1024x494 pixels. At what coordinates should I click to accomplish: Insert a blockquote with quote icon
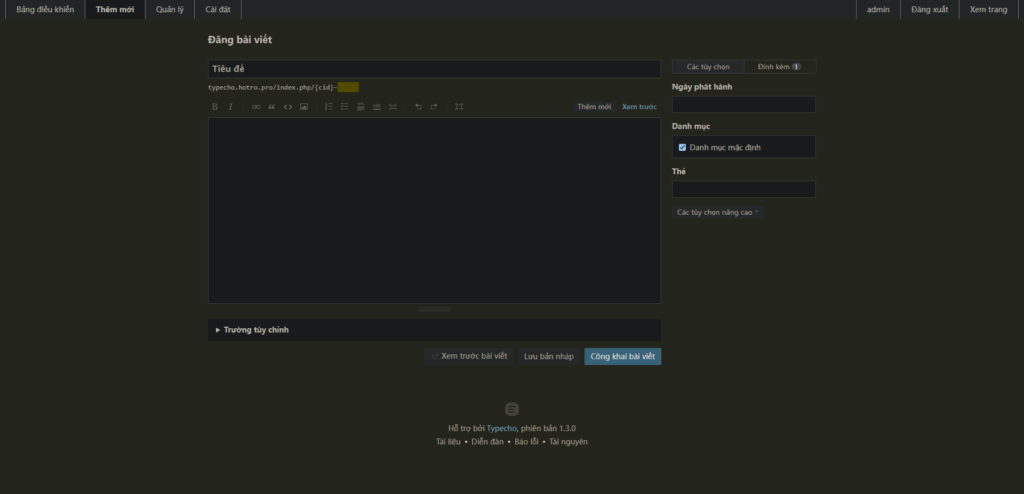coord(272,107)
